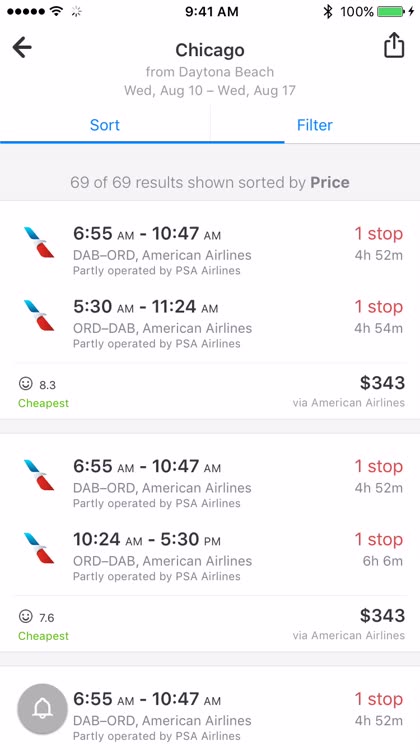Tap the Wi-Fi icon in status bar

tap(57, 11)
